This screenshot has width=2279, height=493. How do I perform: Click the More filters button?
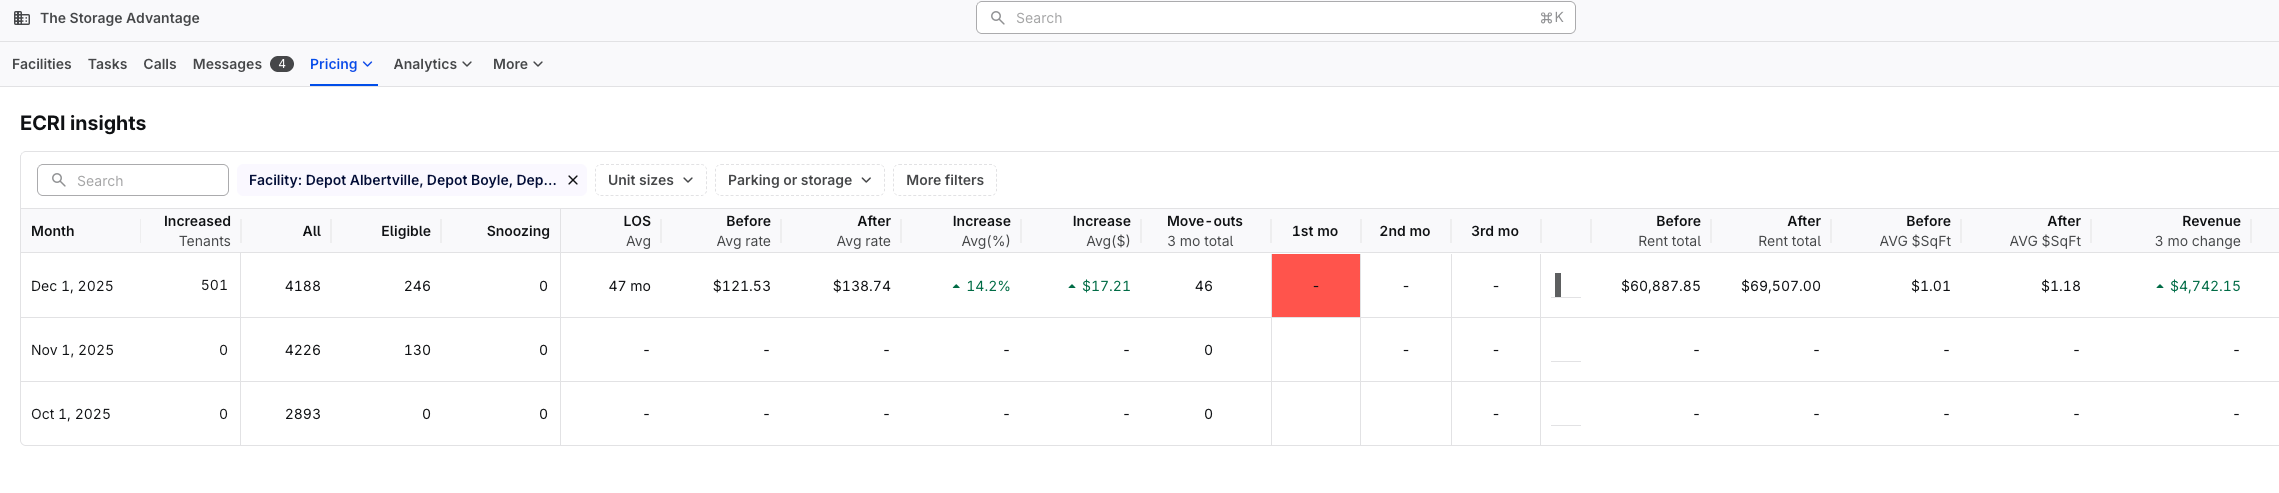[944, 180]
